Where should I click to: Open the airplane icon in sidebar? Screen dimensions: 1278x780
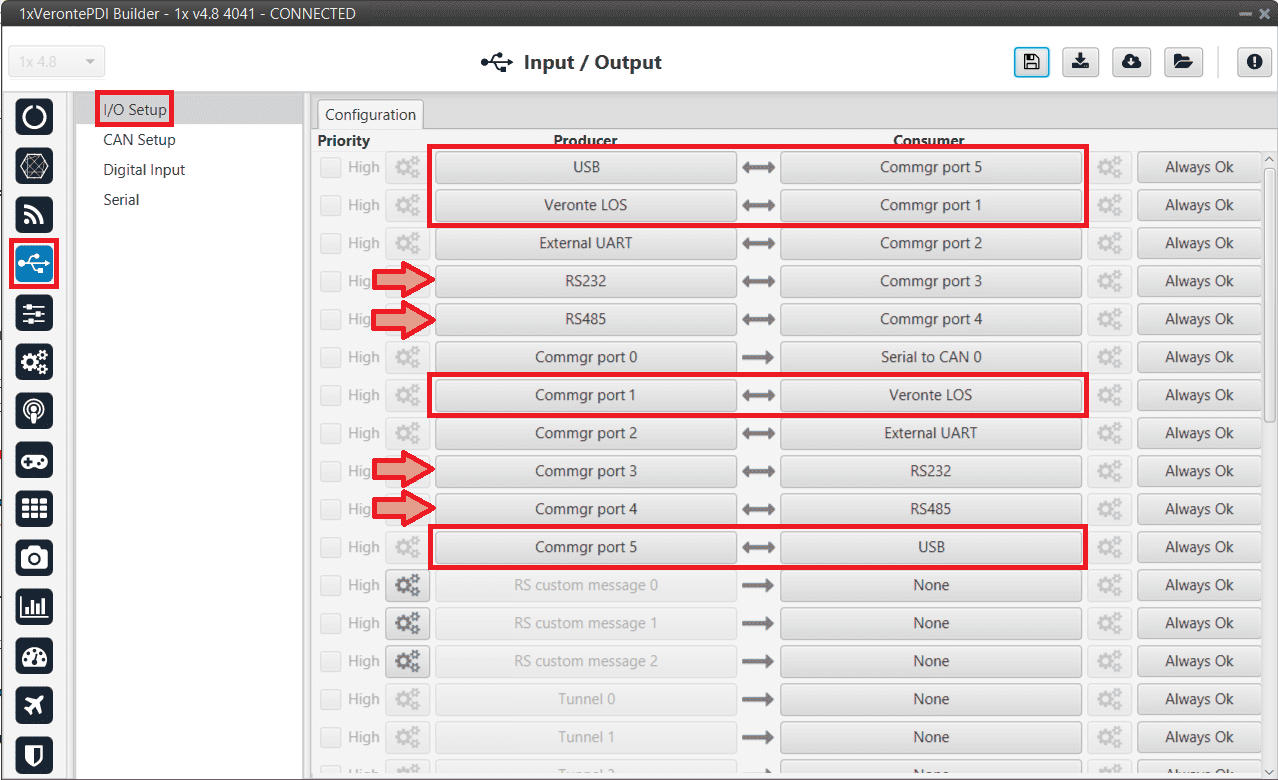pos(34,705)
